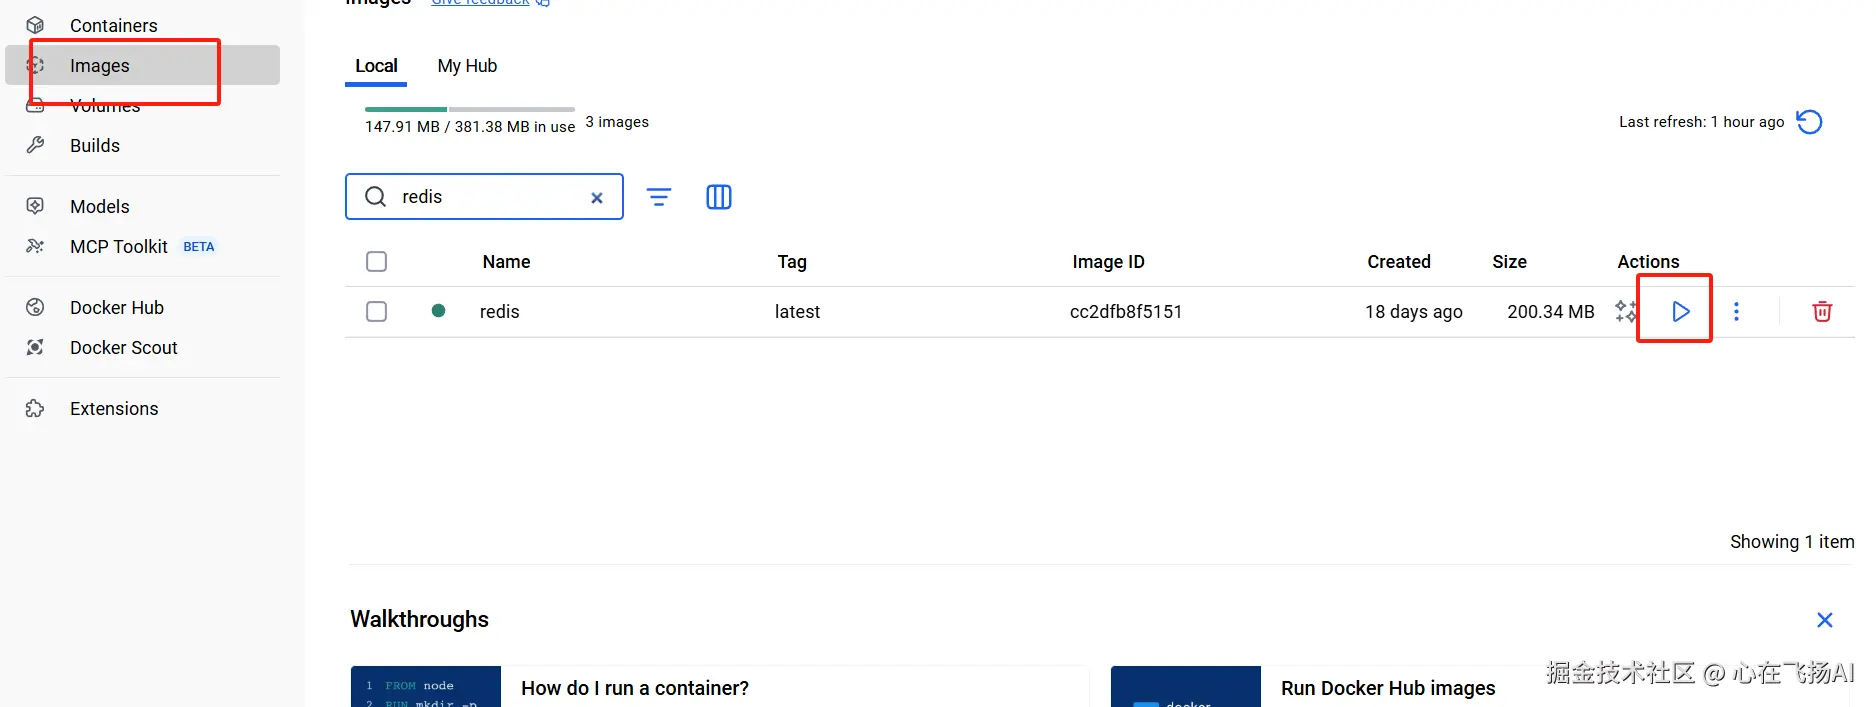The width and height of the screenshot is (1876, 707).
Task: Click the sparkle AI icon for redis
Action: pyautogui.click(x=1626, y=312)
